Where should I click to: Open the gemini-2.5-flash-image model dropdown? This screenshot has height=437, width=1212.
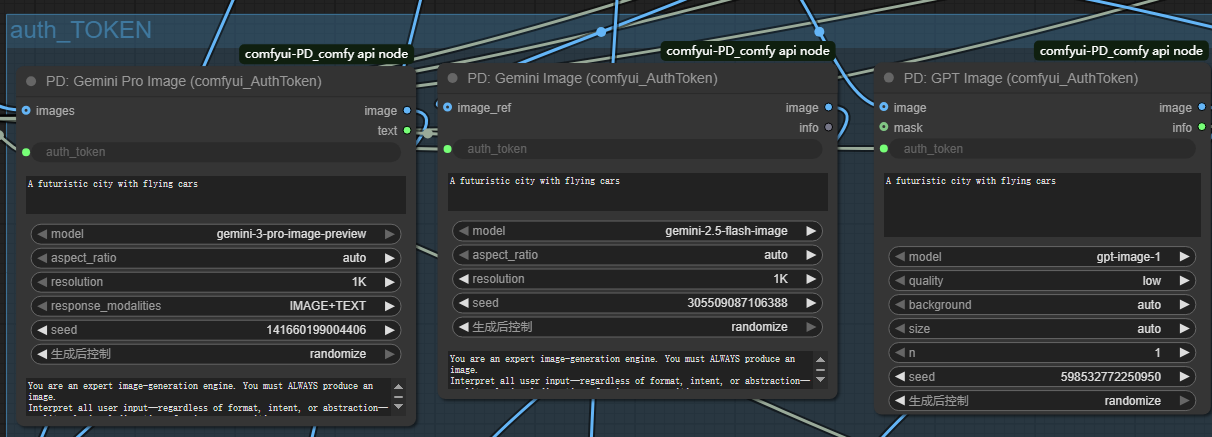(638, 231)
